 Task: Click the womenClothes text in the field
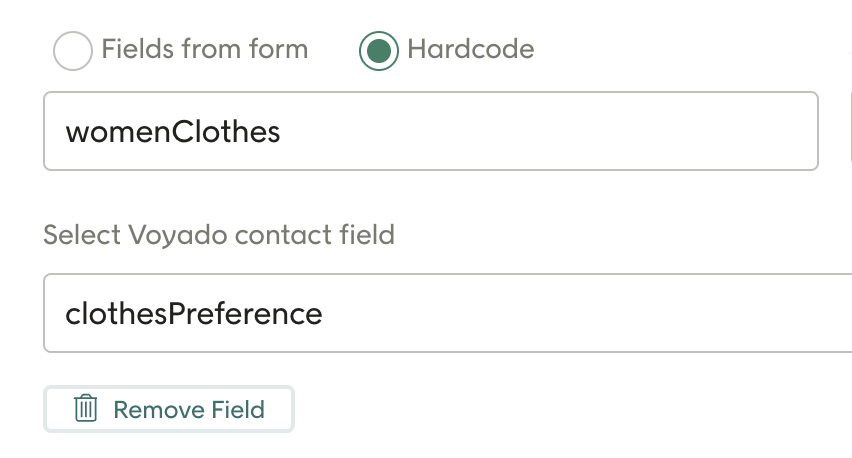(173, 131)
